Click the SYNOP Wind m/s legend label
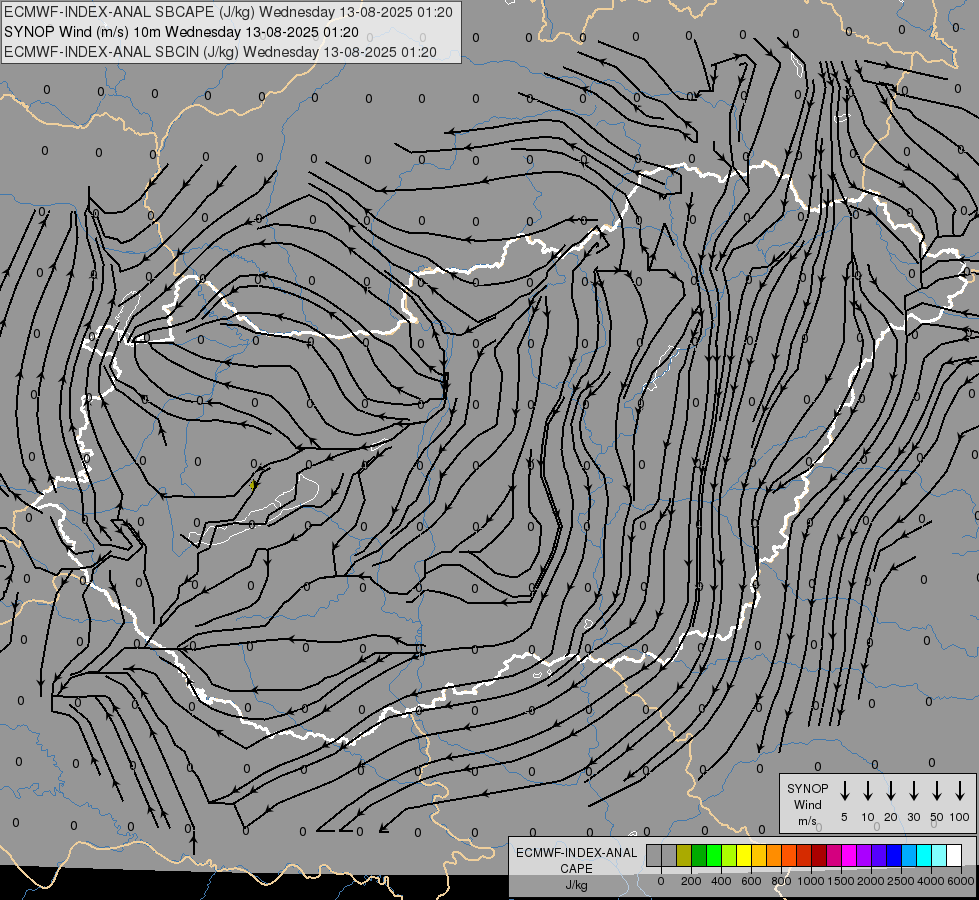The image size is (979, 900). coord(807,804)
